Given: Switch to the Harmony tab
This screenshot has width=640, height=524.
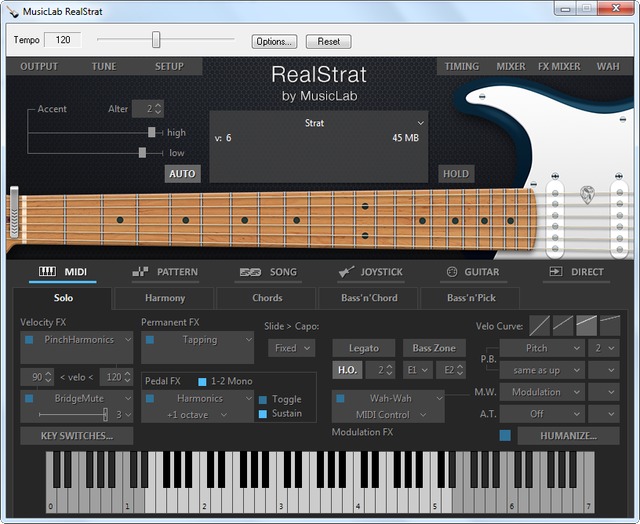Looking at the screenshot, I should tap(165, 298).
